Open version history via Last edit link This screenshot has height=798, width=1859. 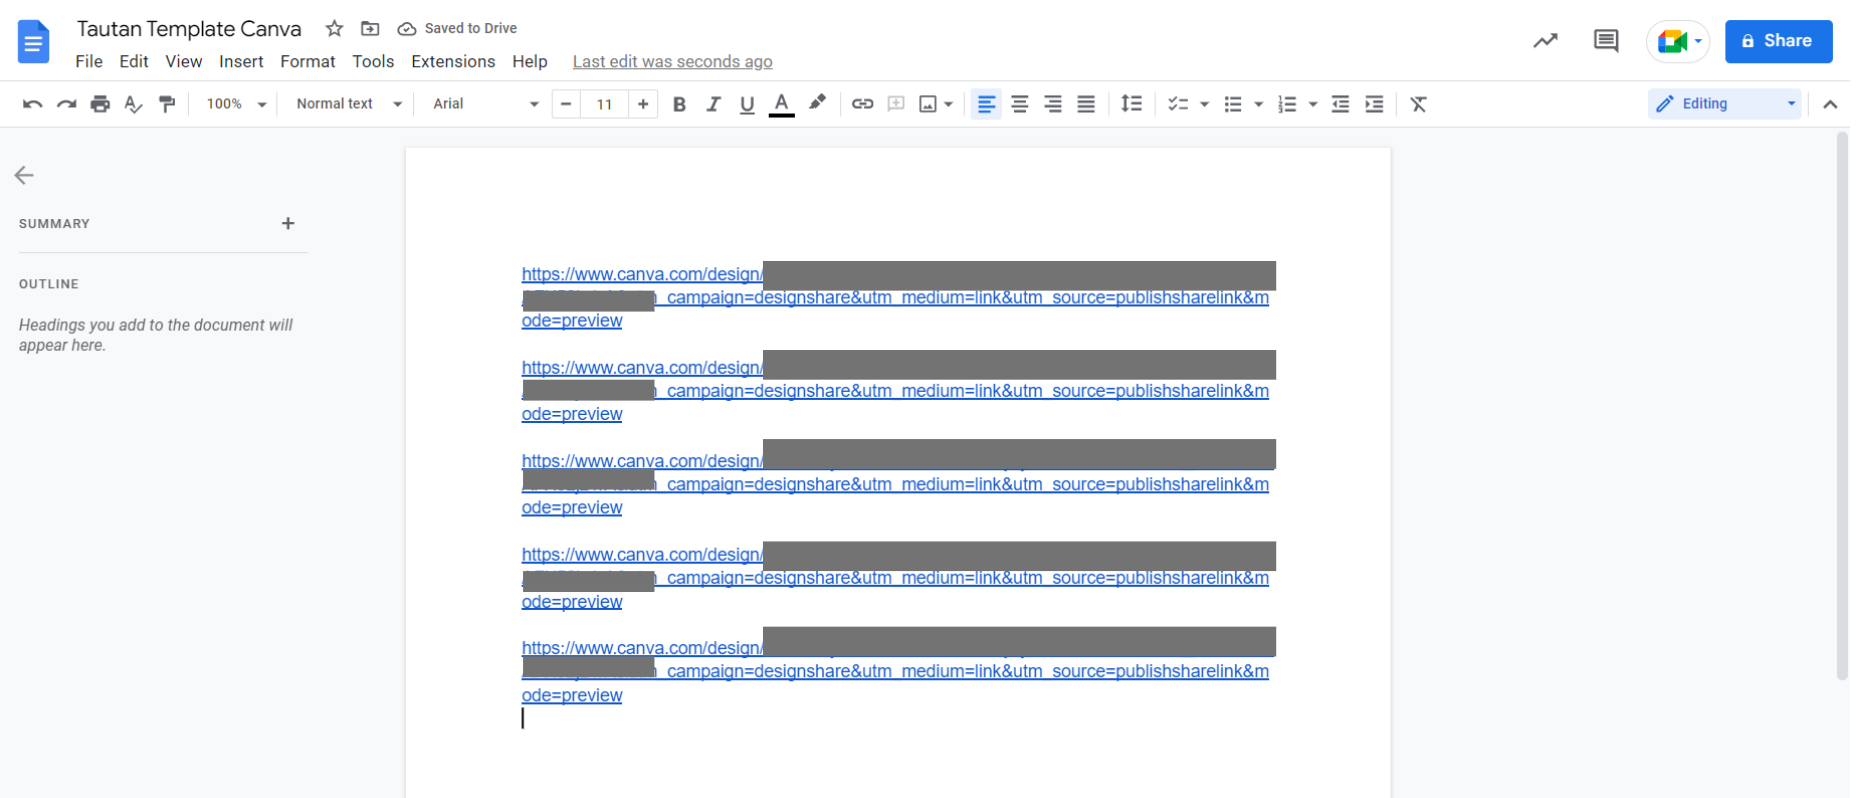coord(672,62)
